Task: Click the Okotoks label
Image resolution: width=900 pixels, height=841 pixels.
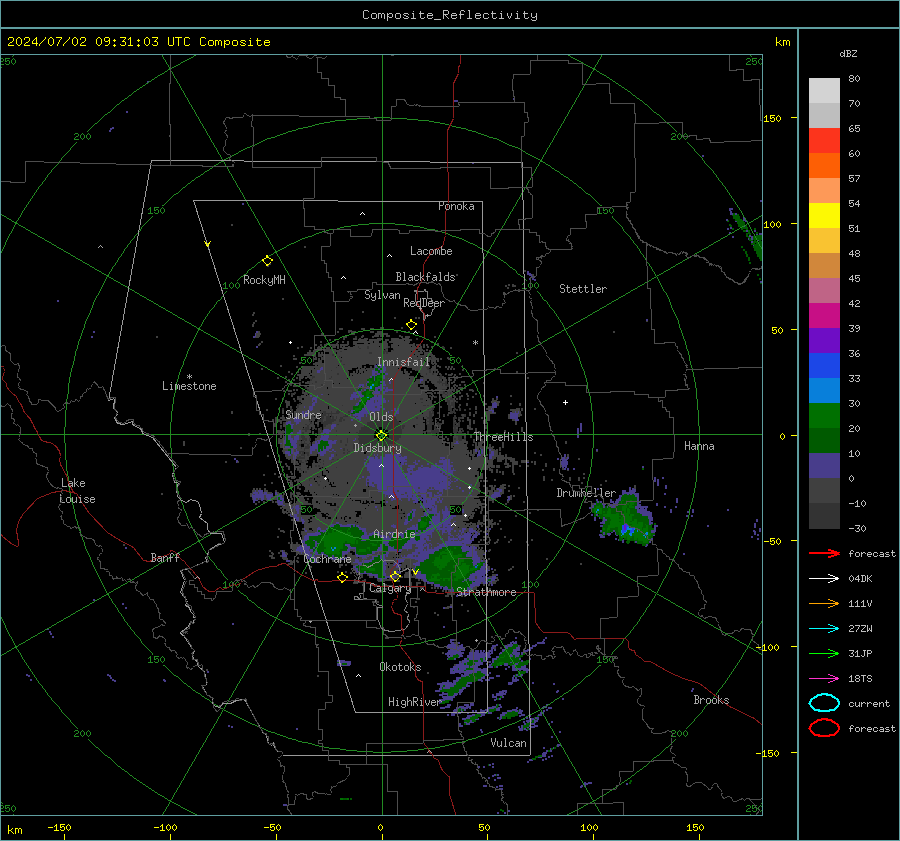Action: click(x=400, y=667)
